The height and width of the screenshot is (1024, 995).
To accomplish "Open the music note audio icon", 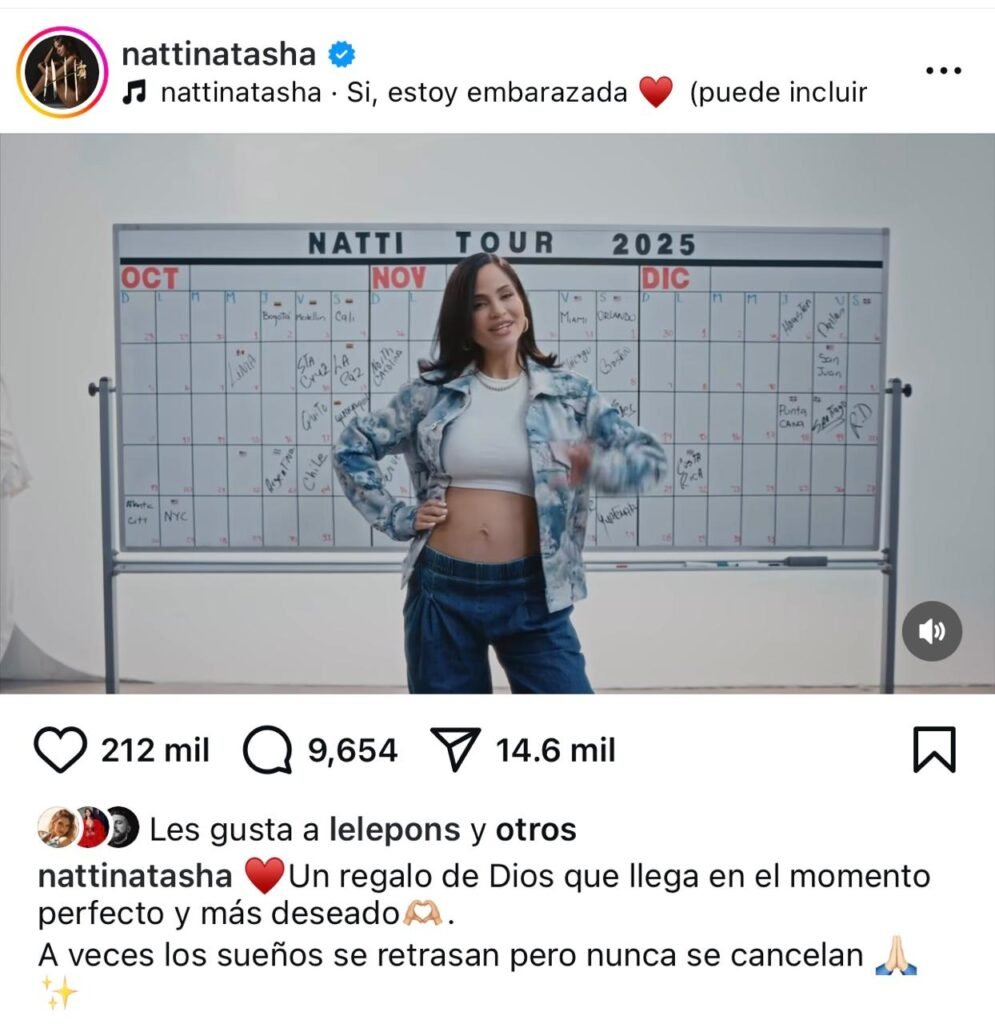I will [x=134, y=93].
